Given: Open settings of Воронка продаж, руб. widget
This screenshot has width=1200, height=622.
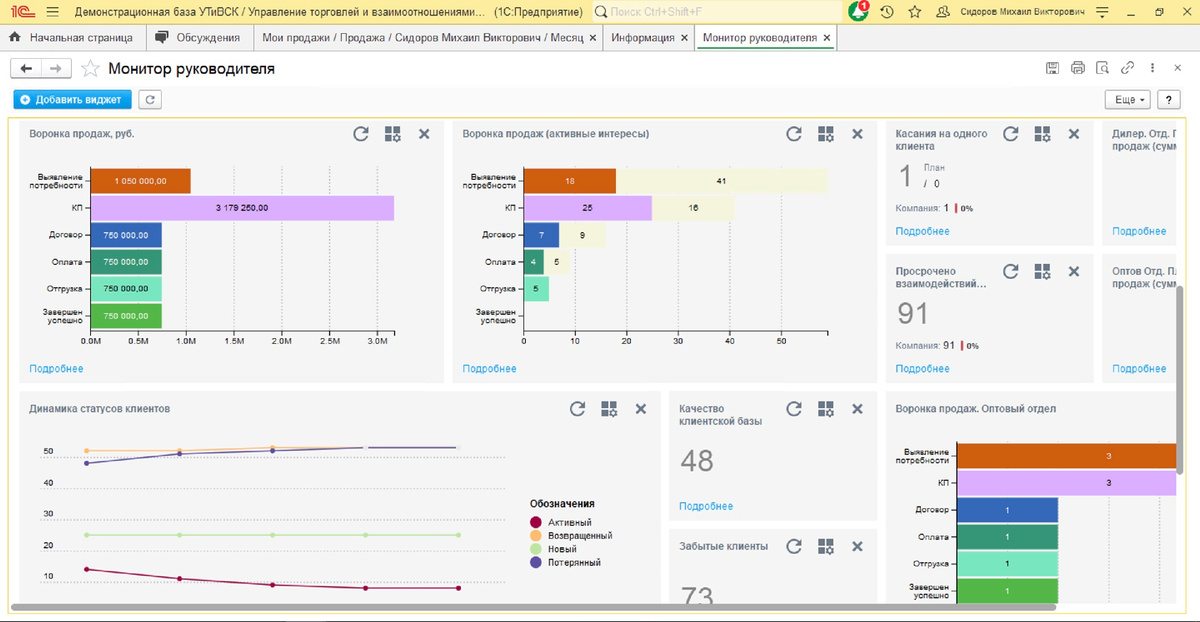Looking at the screenshot, I should click(393, 134).
